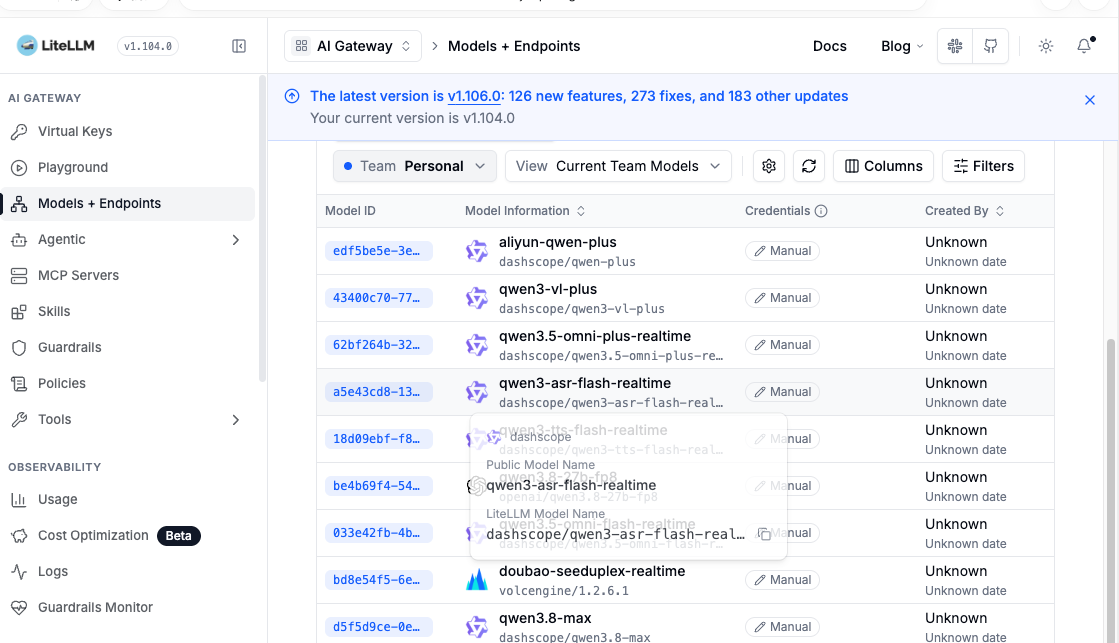Expand the Blog menu
The width and height of the screenshot is (1119, 643).
coord(902,46)
